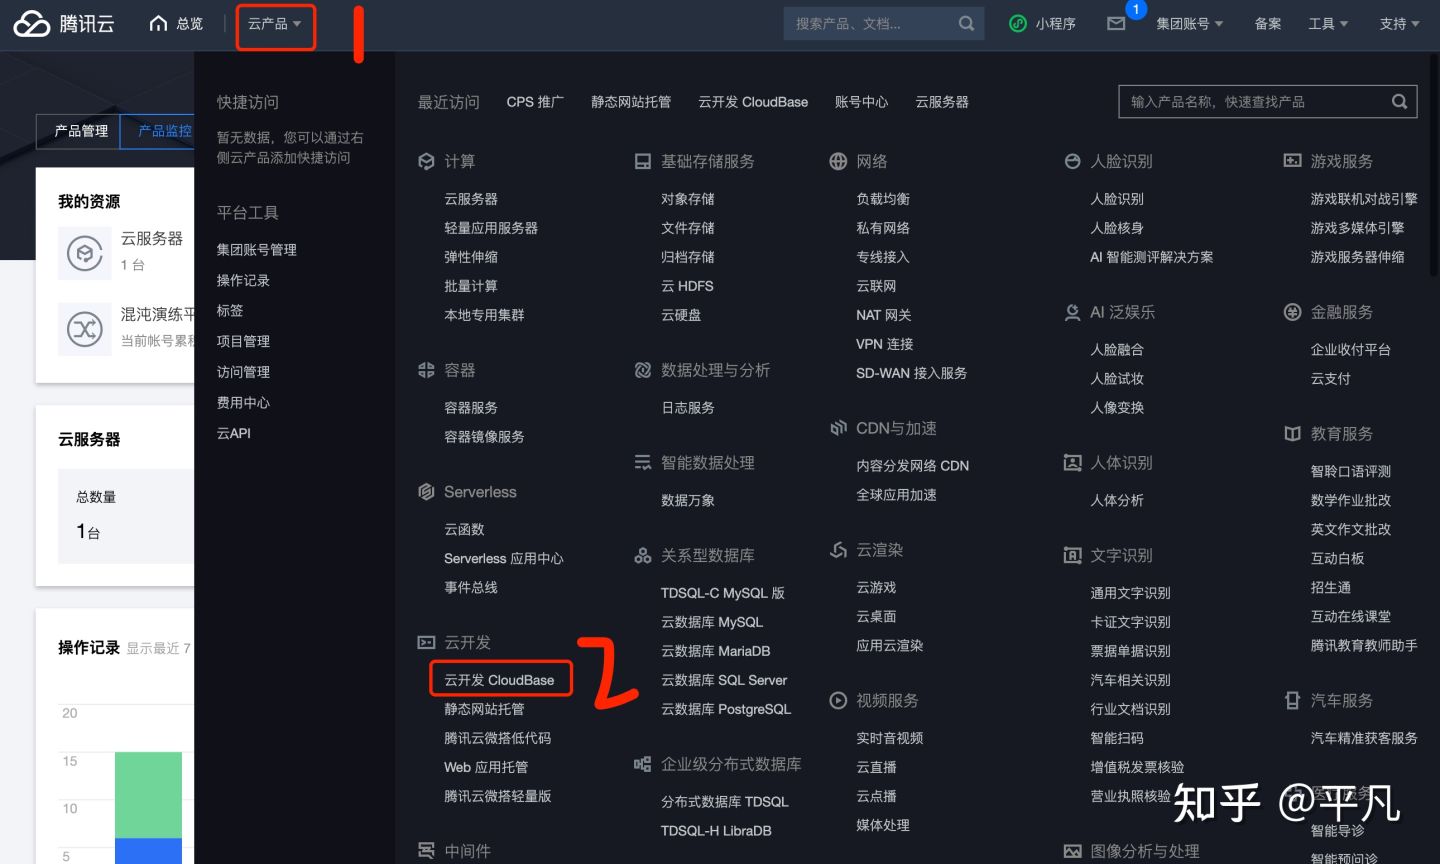The width and height of the screenshot is (1440, 864).
Task: Click the 数据处理与分析 category icon
Action: tap(643, 371)
